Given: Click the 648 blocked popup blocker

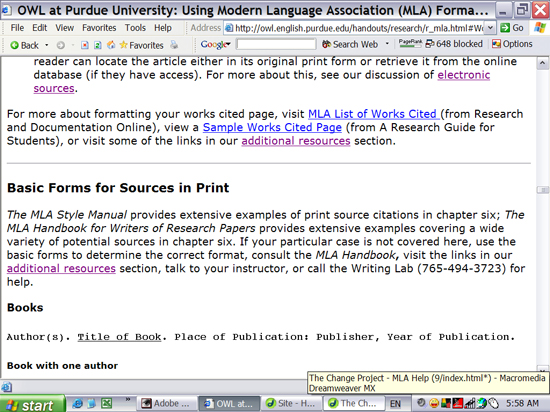Looking at the screenshot, I should (454, 44).
